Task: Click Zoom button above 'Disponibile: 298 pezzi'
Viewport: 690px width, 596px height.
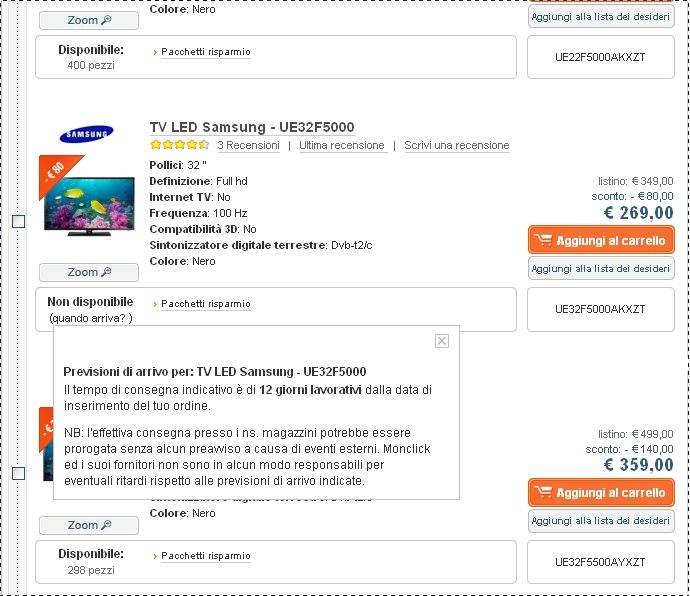Action: pyautogui.click(x=89, y=525)
